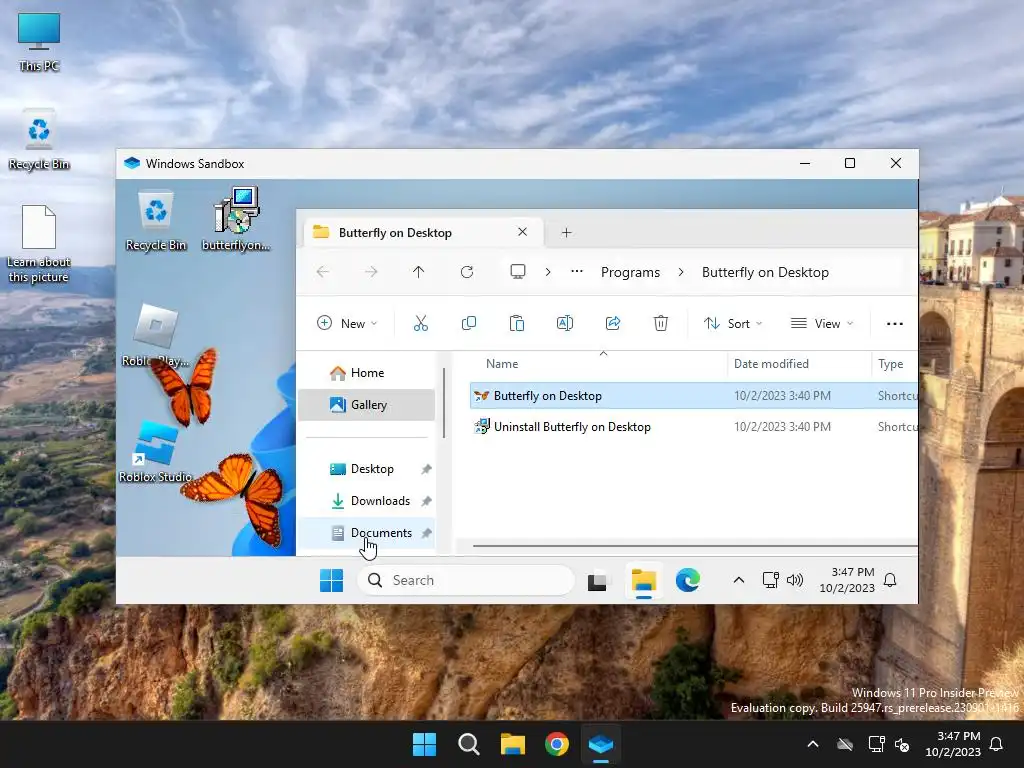Open See more options in Explorer toolbar
Image resolution: width=1024 pixels, height=768 pixels.
pyautogui.click(x=895, y=323)
